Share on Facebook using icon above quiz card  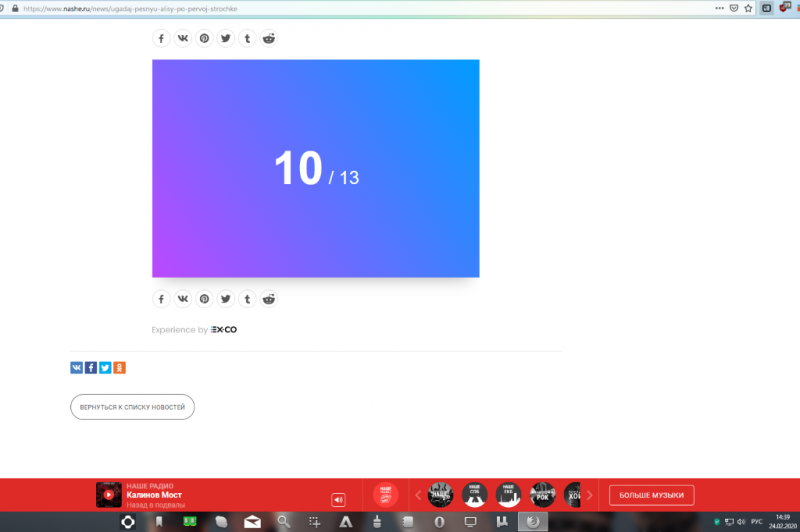click(x=161, y=38)
